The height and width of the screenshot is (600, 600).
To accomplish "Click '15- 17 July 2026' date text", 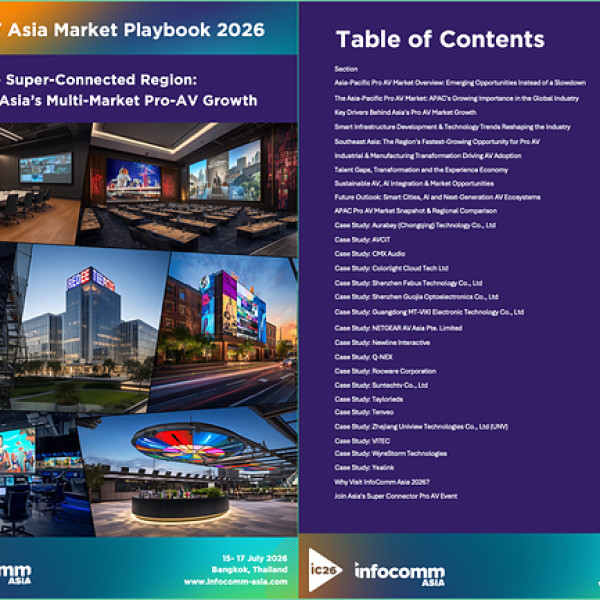I will tap(255, 558).
